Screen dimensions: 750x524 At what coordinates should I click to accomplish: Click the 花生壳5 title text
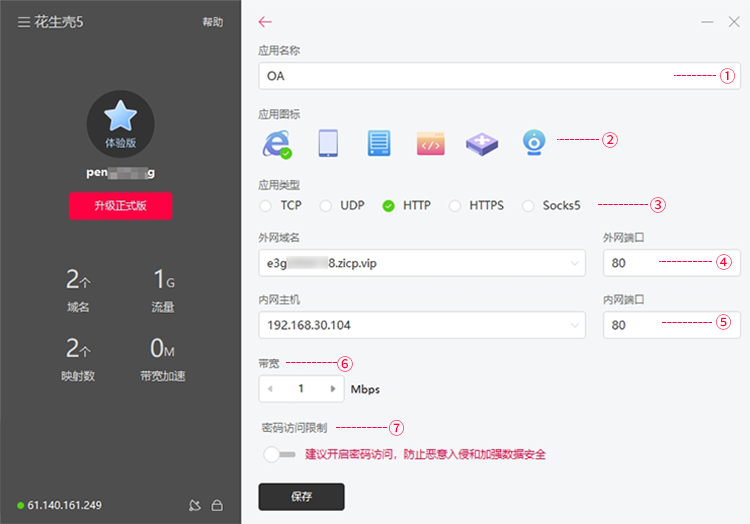tap(59, 22)
